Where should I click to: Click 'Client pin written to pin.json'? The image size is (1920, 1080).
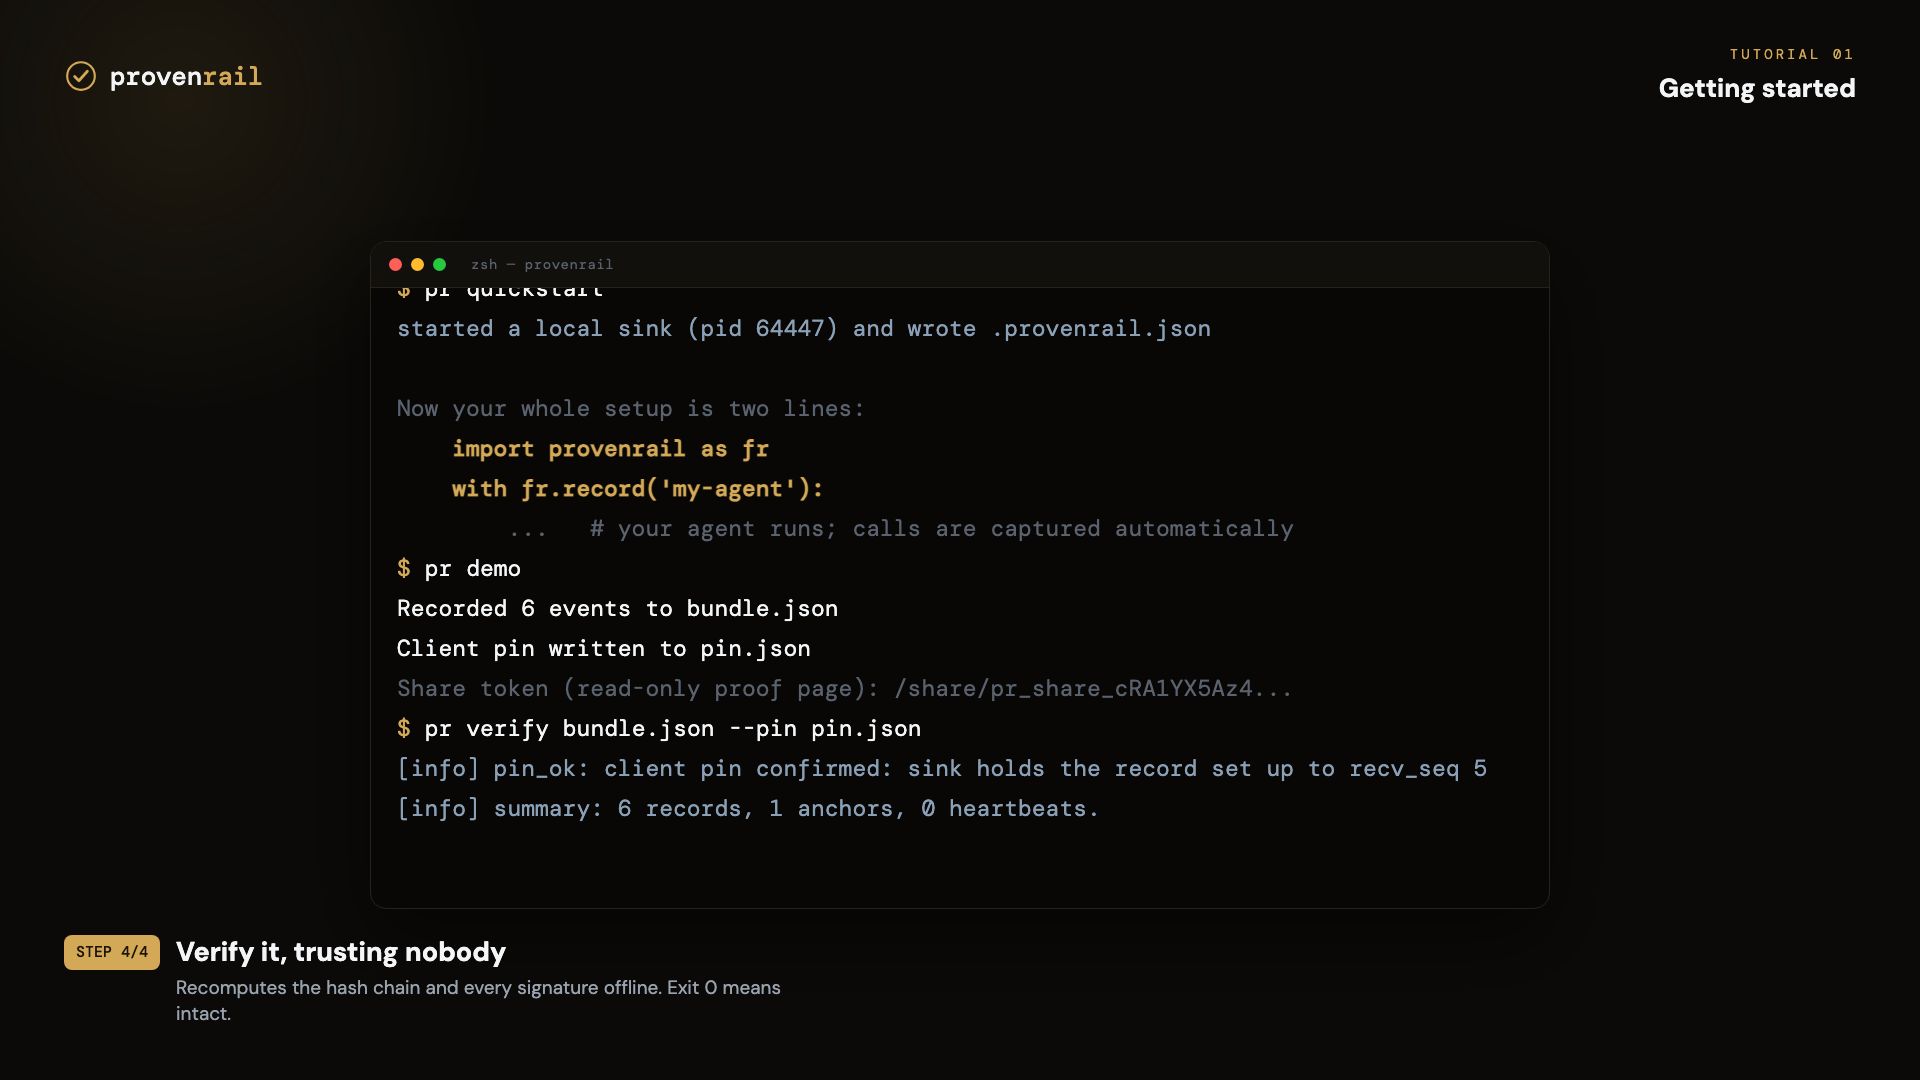pos(603,649)
